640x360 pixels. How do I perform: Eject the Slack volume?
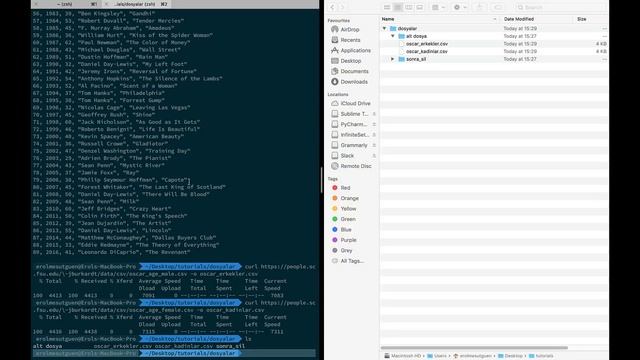[374, 156]
